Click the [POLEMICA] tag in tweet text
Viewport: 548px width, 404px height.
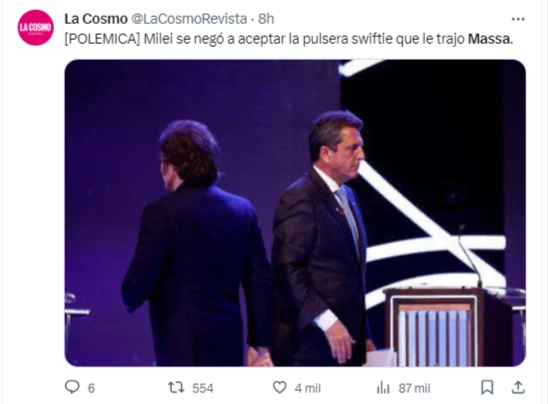(x=102, y=39)
